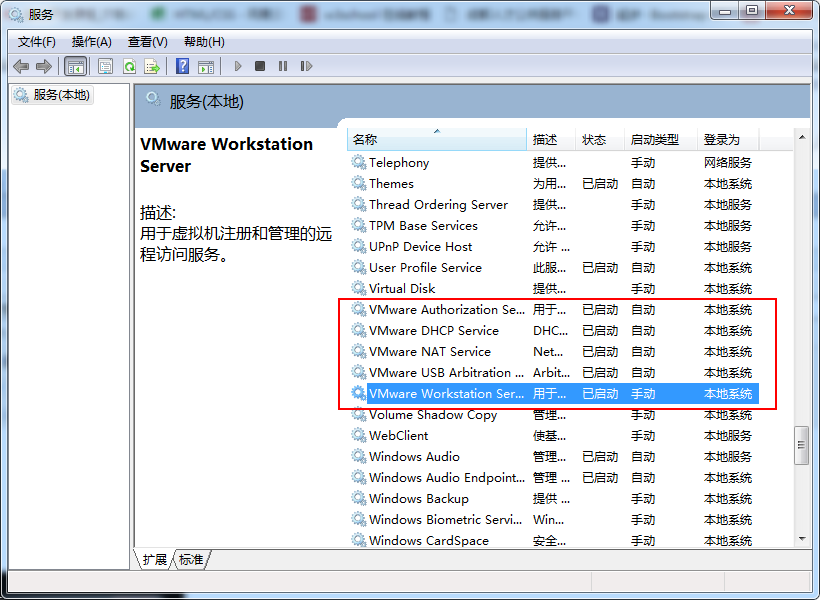Click gear icon of Windows Backup service
Image resolution: width=820 pixels, height=600 pixels.
(x=358, y=499)
